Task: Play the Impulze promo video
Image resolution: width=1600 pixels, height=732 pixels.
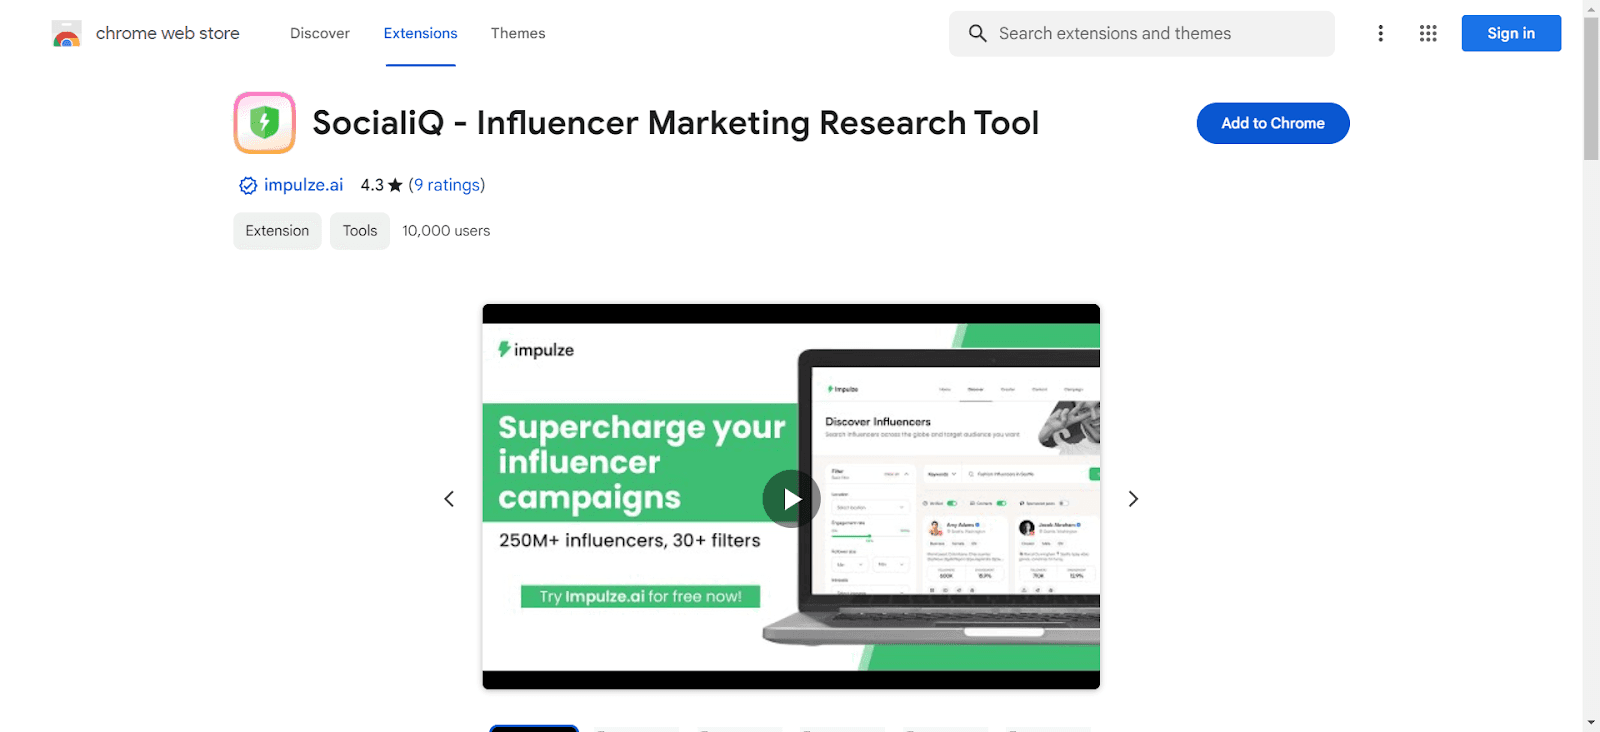Action: [x=791, y=498]
